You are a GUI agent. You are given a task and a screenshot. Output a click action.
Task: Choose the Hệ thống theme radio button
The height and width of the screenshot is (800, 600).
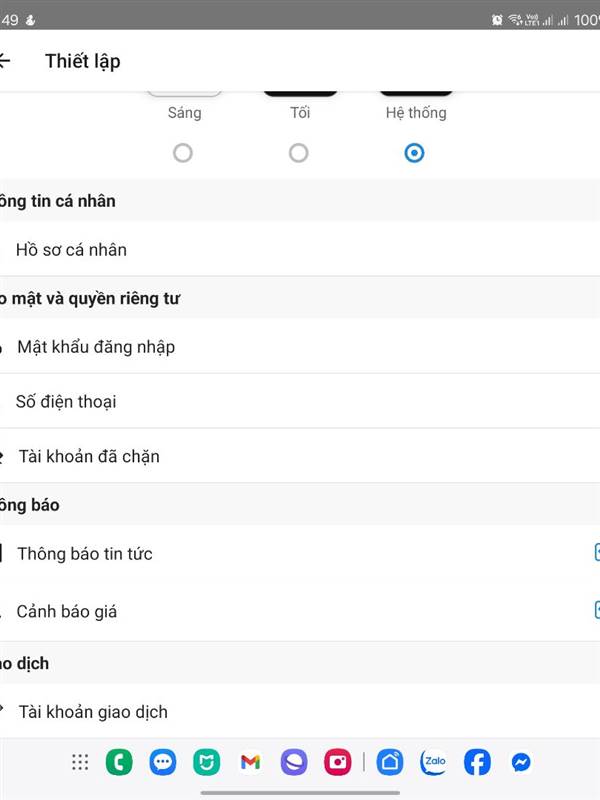click(414, 153)
